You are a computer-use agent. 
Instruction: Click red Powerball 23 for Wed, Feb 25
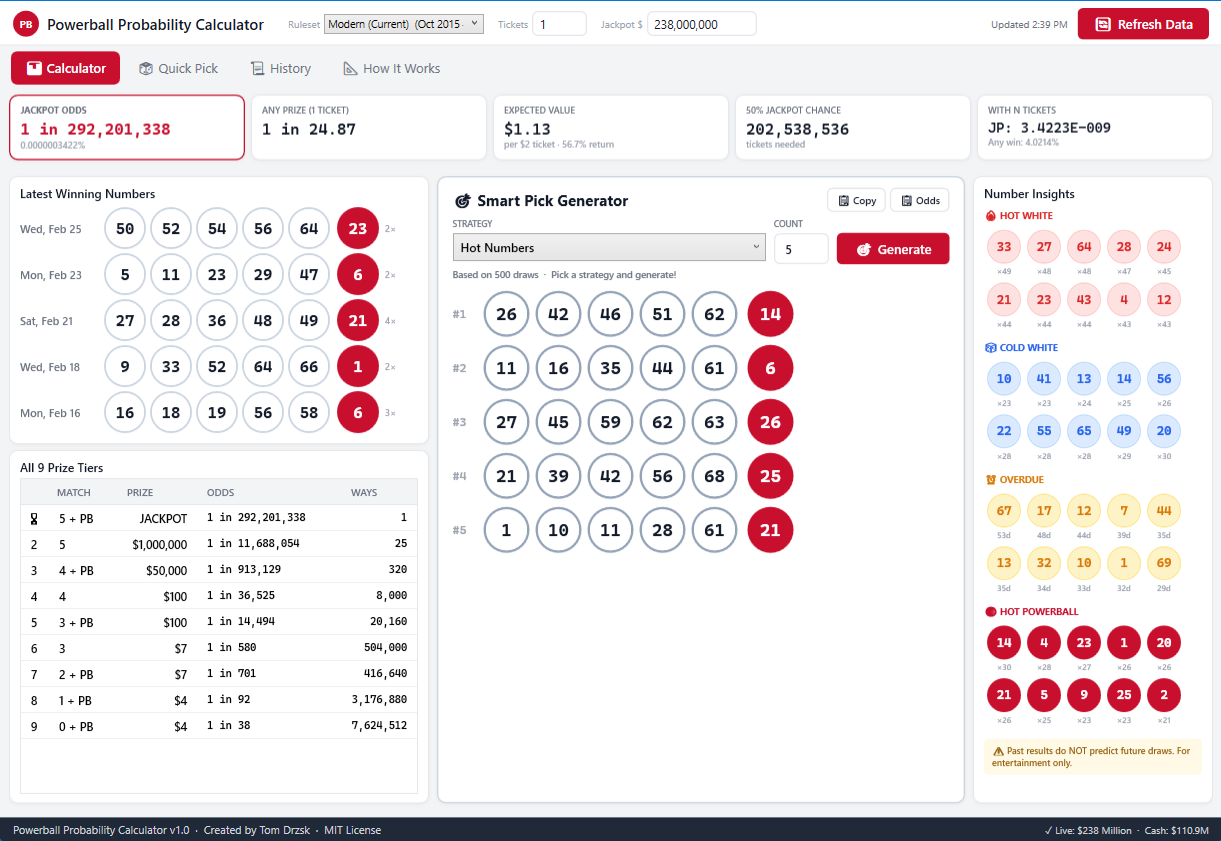point(358,228)
